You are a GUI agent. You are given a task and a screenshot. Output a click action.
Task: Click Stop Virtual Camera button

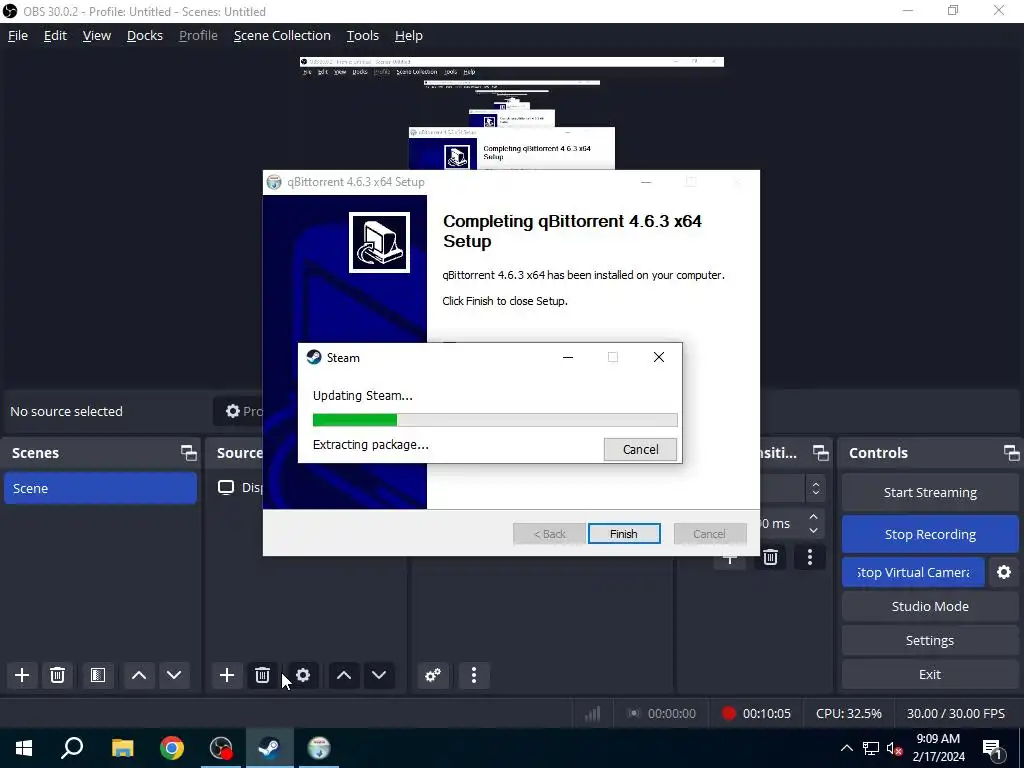tap(913, 572)
